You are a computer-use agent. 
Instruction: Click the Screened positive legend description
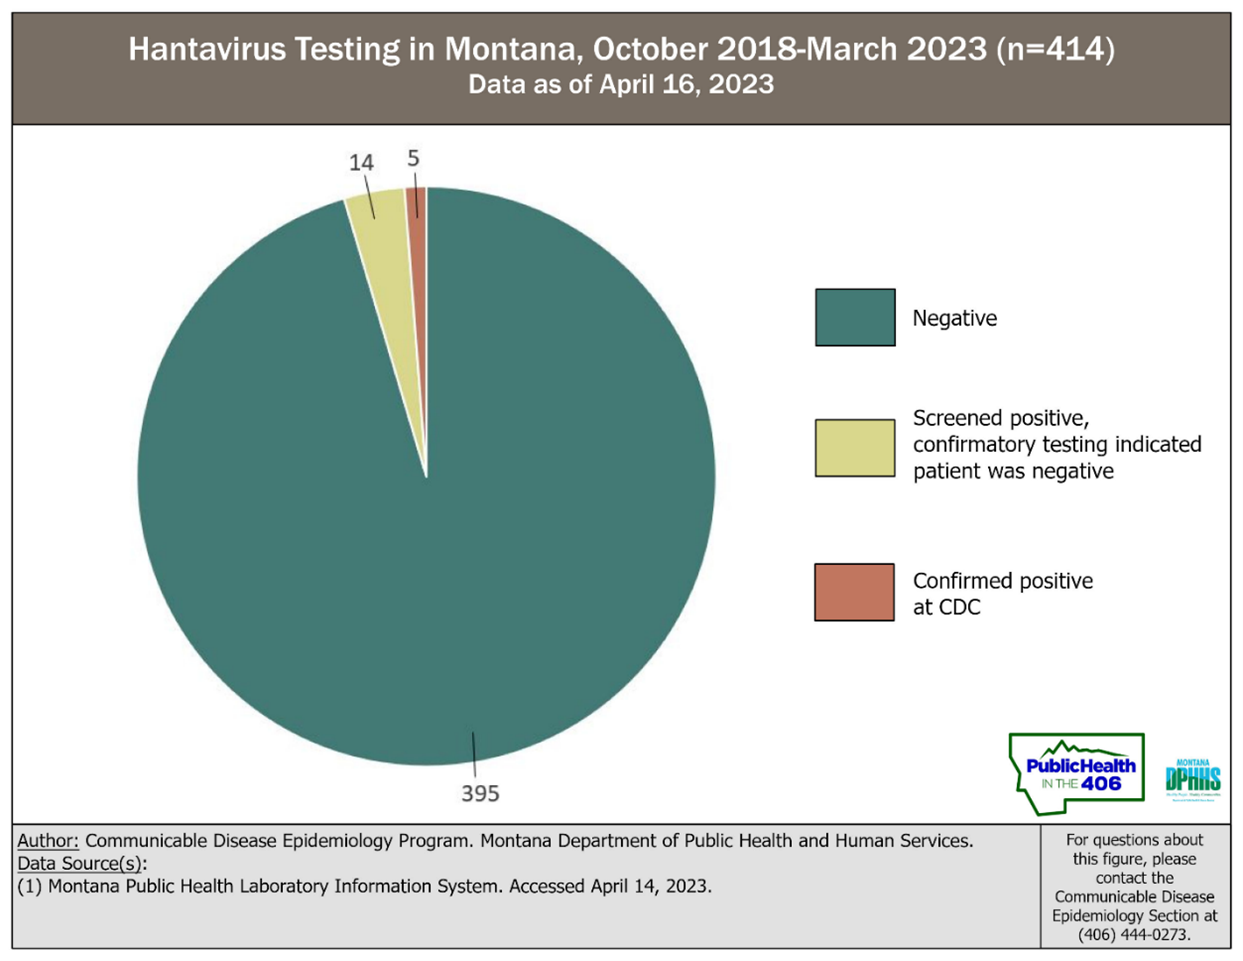[1056, 445]
